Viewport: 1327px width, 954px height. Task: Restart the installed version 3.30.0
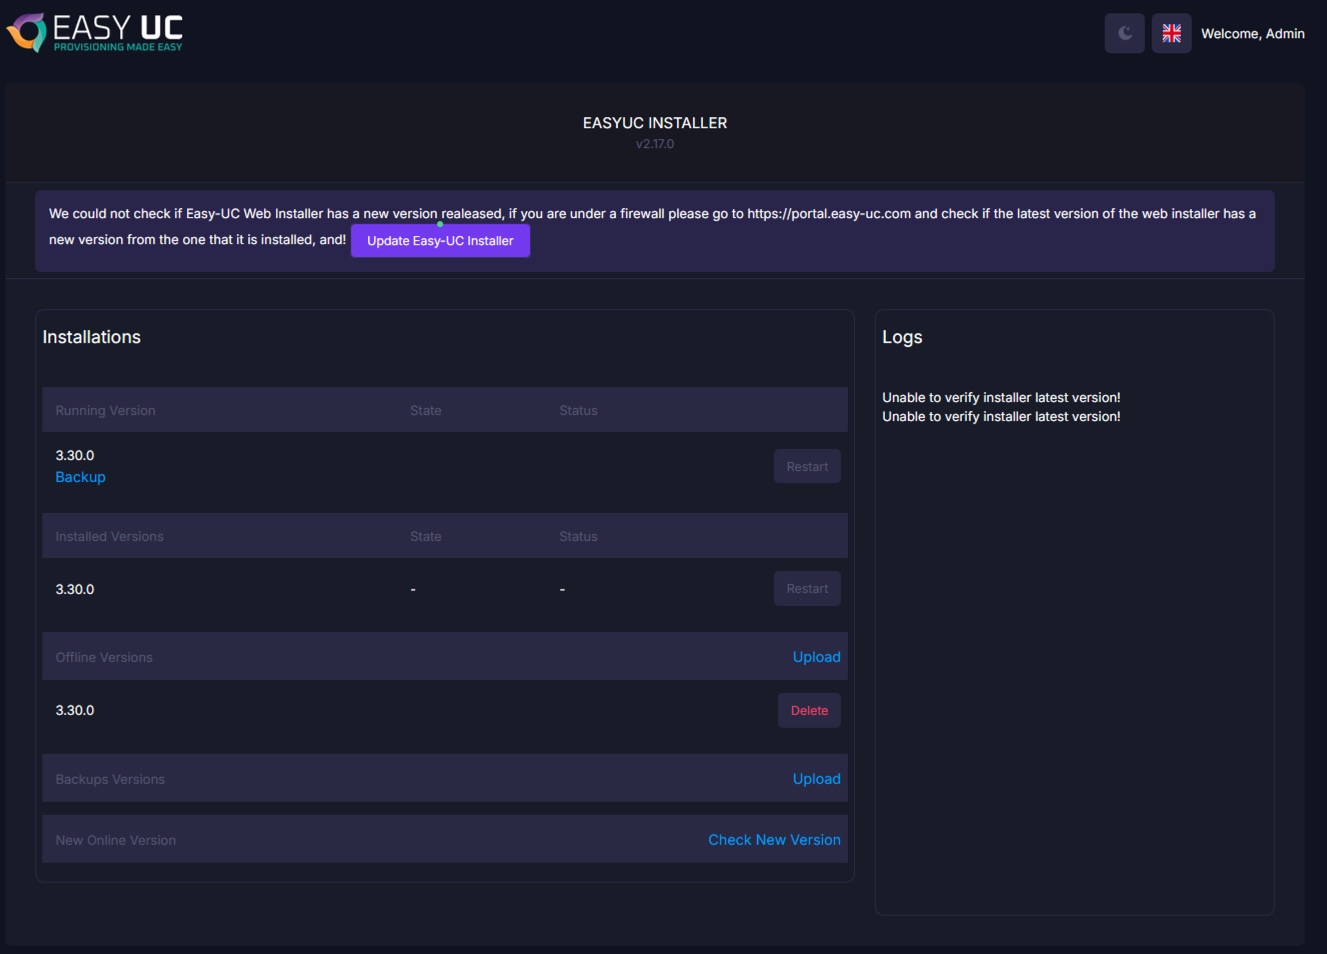(806, 589)
